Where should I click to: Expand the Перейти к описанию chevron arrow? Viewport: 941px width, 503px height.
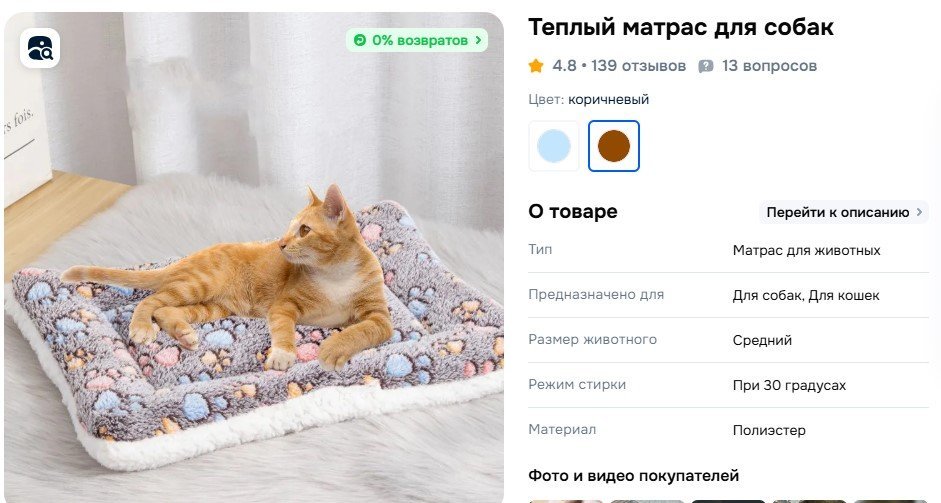919,212
